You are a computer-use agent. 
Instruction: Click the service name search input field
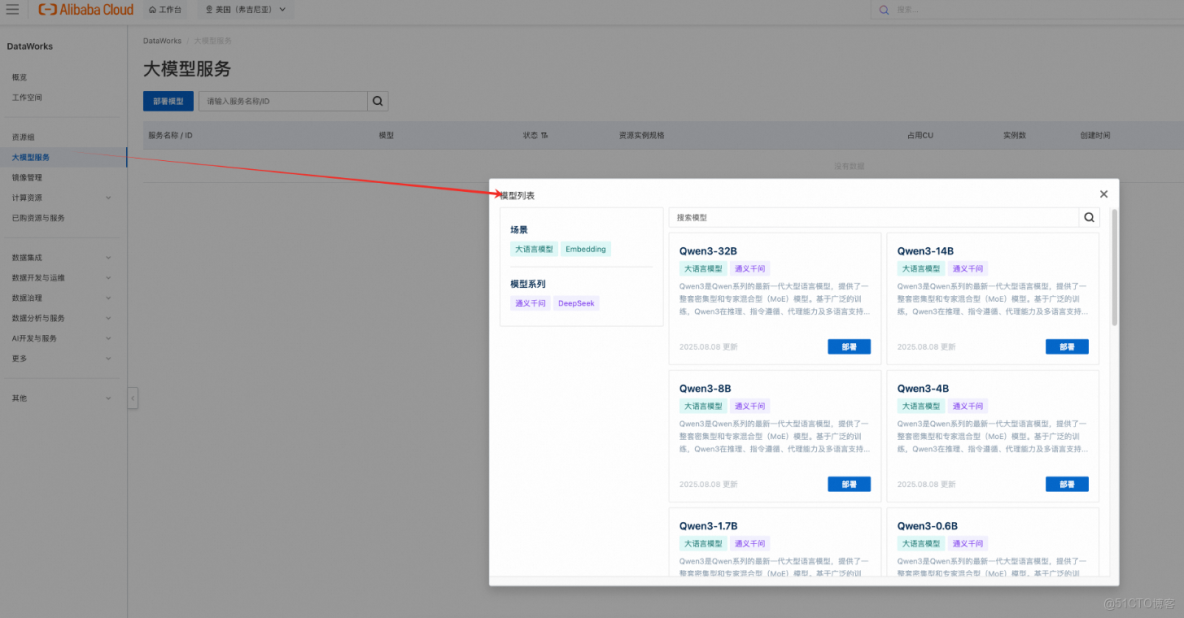tap(283, 101)
